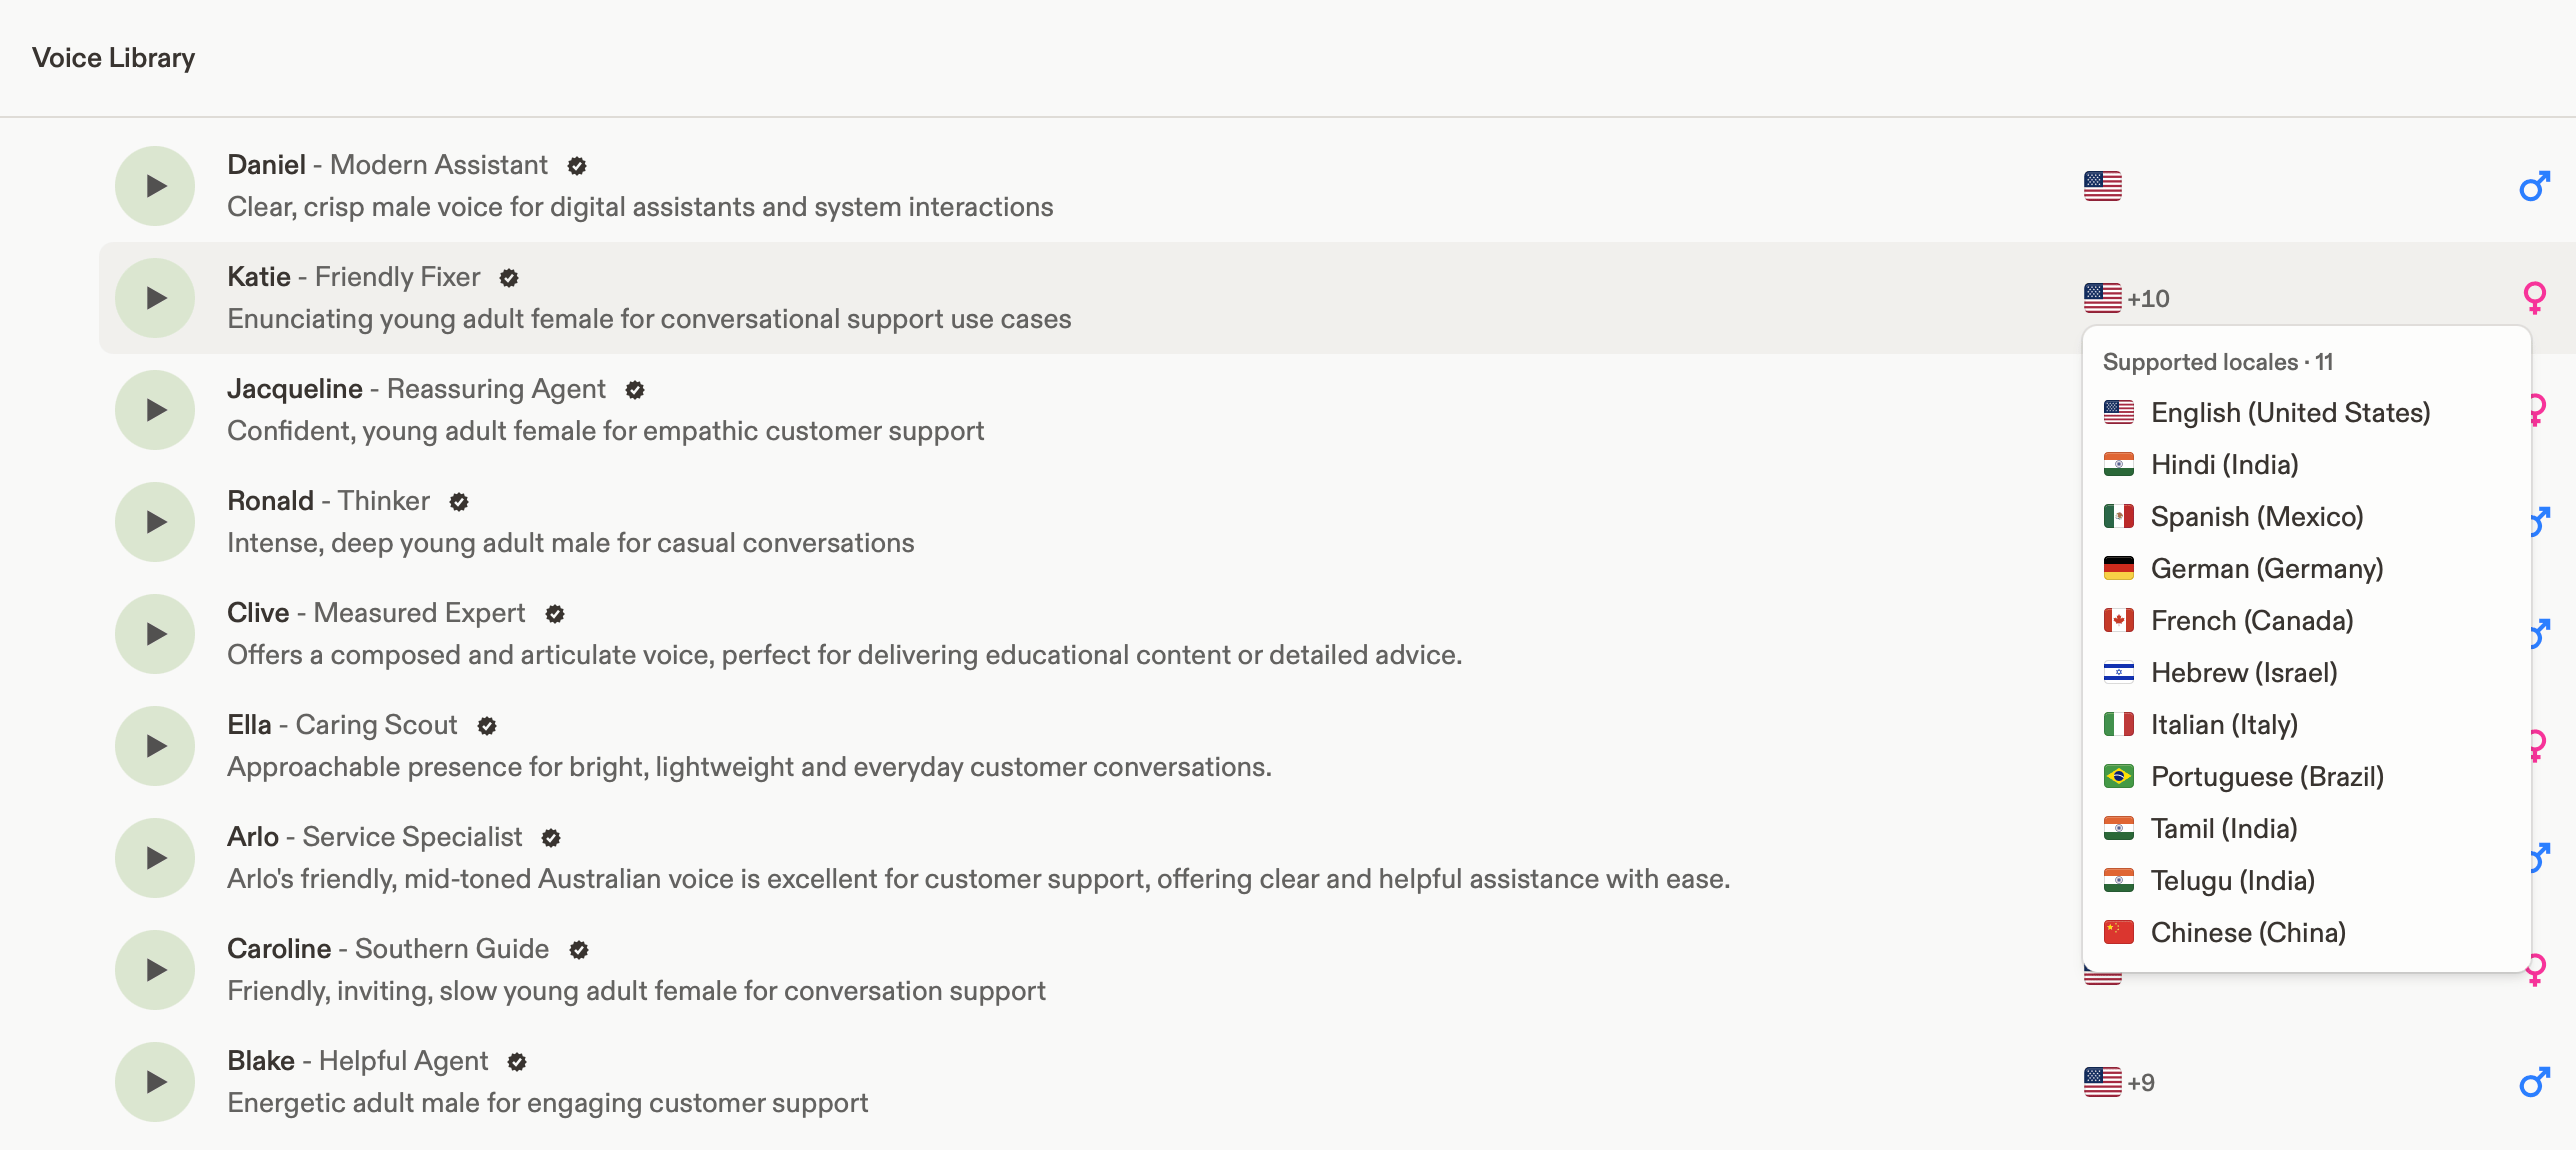Play the Daniel voice sample
Screen dimensions: 2576x1150
(155, 186)
